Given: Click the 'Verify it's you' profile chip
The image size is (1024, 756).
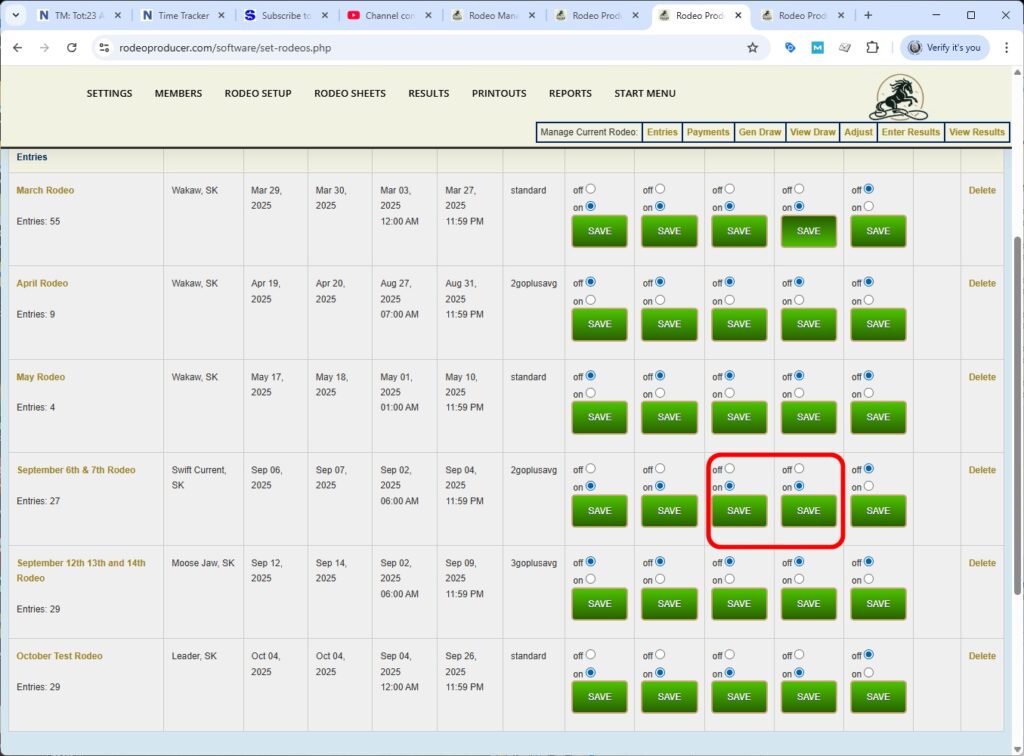Looking at the screenshot, I should [x=943, y=47].
